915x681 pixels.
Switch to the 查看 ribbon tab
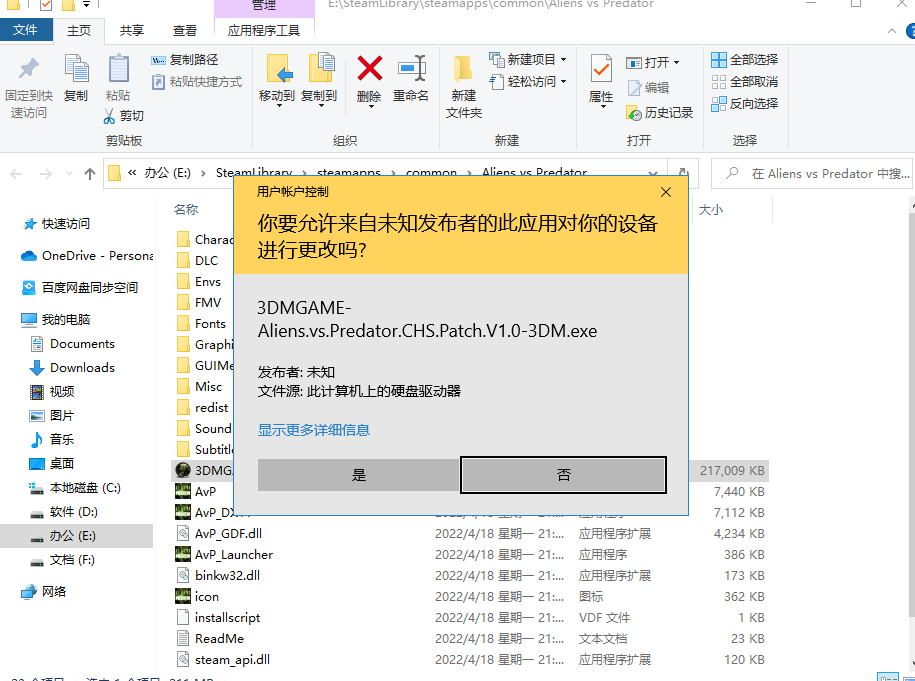[x=185, y=30]
